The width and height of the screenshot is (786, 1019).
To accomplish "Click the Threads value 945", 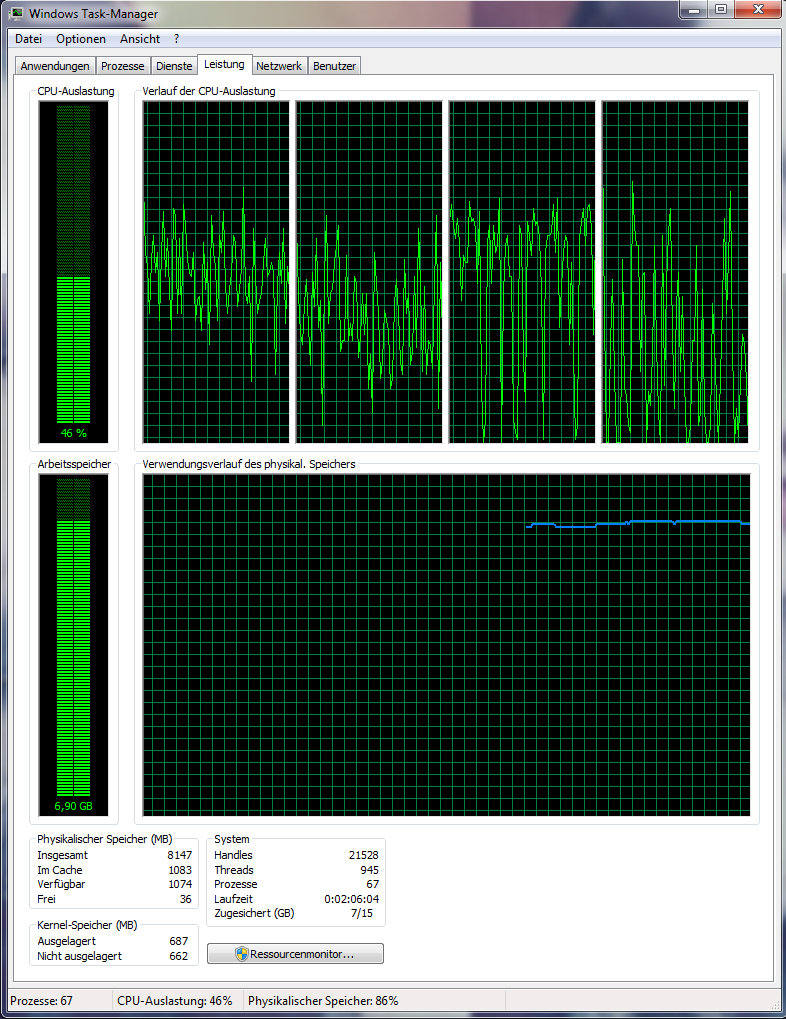I will point(369,870).
